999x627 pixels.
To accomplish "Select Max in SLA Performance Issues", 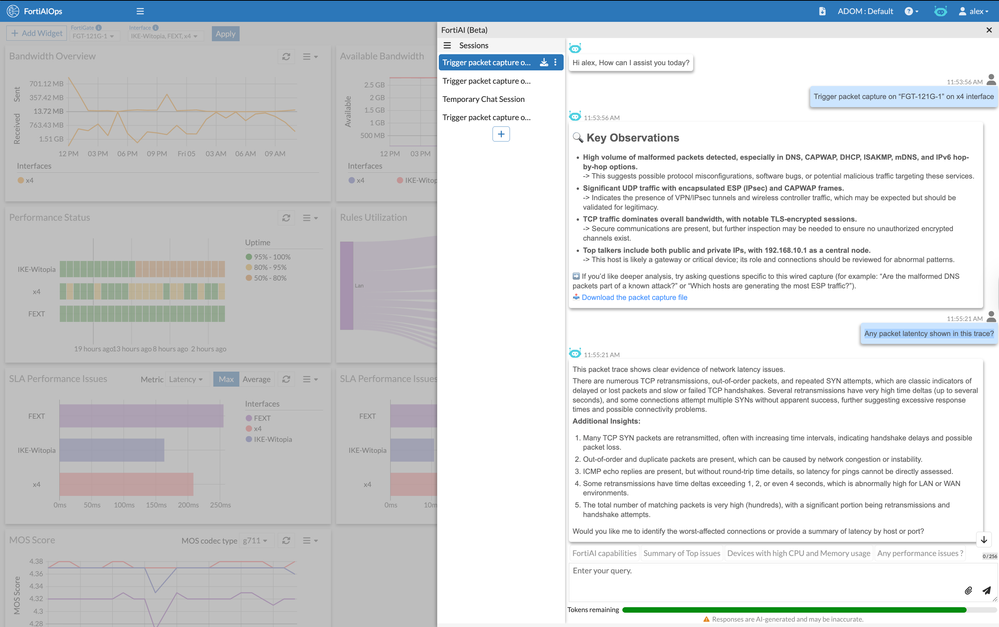I will point(226,379).
